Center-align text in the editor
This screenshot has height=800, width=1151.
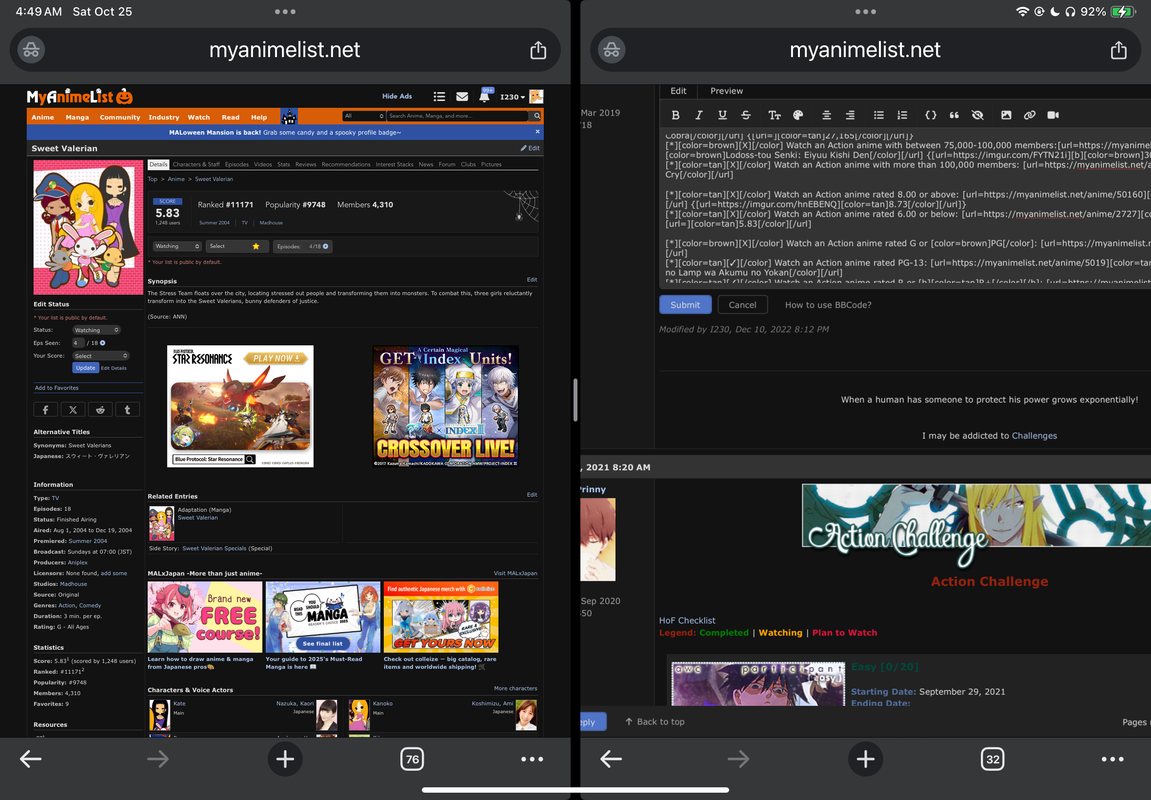coord(827,115)
